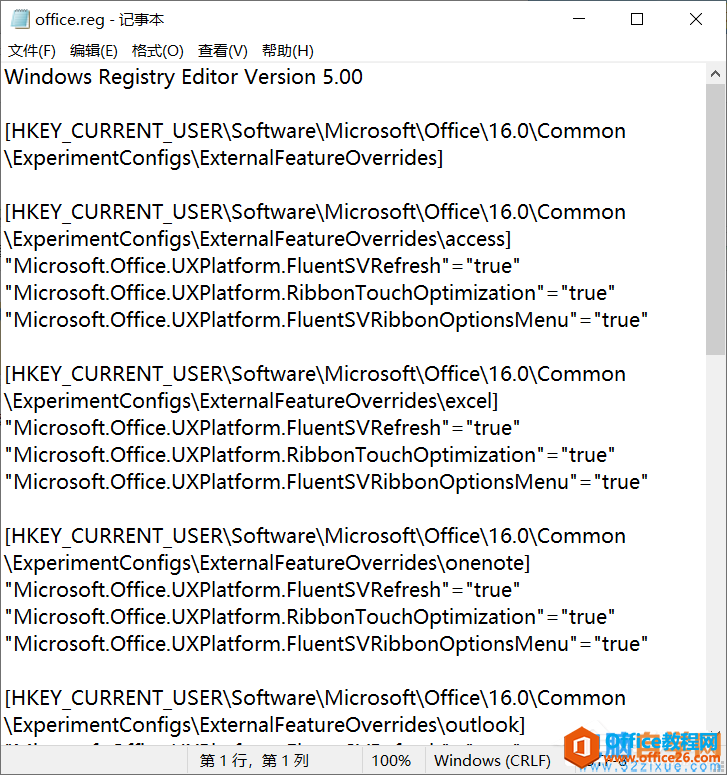This screenshot has width=727, height=775.
Task: Click RibbonTouchOptimization line under access key
Action: coord(310,293)
